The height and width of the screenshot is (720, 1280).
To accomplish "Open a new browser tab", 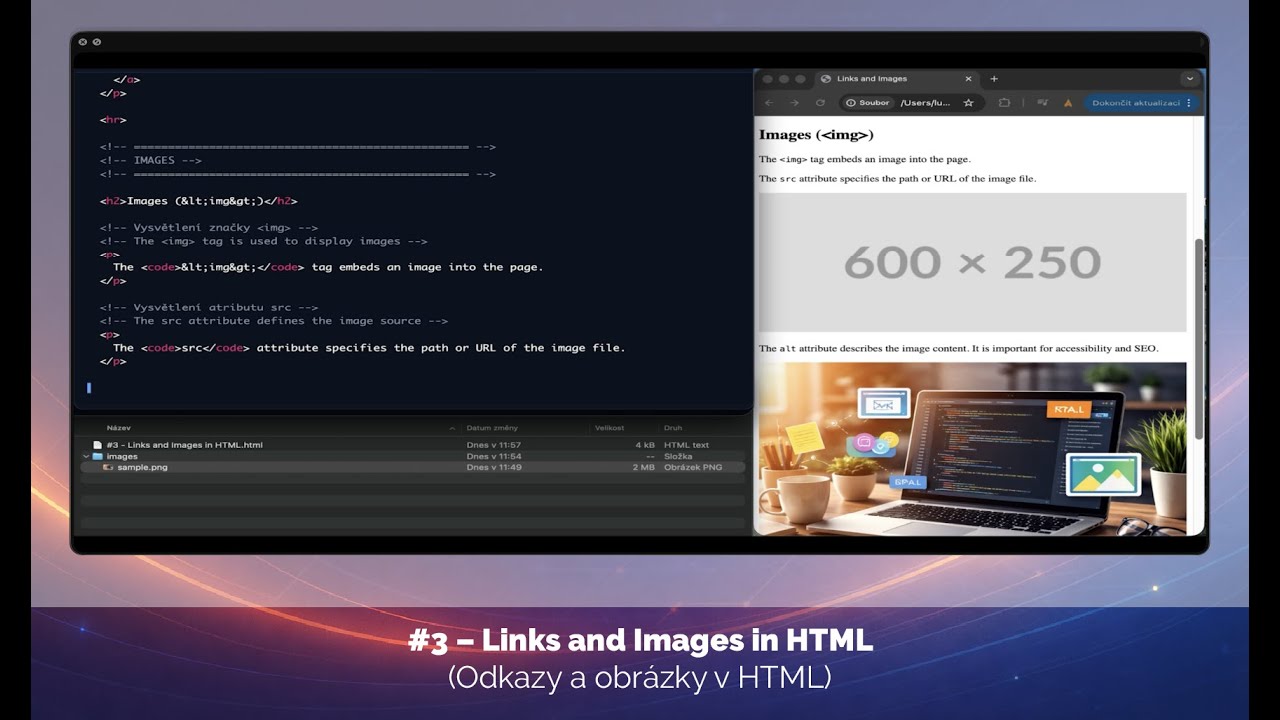I will click(994, 79).
